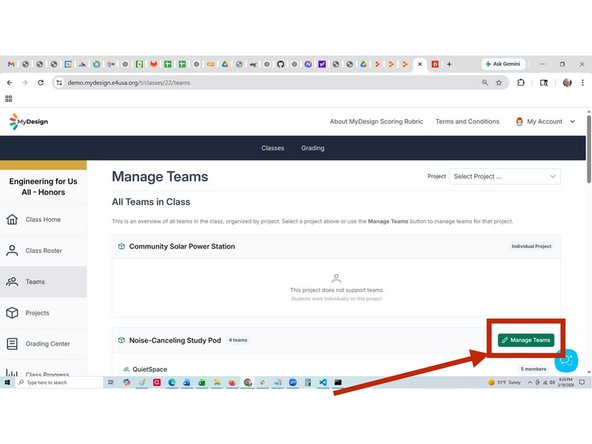
Task: Switch to the GitLab fox tab
Action: pos(153,64)
